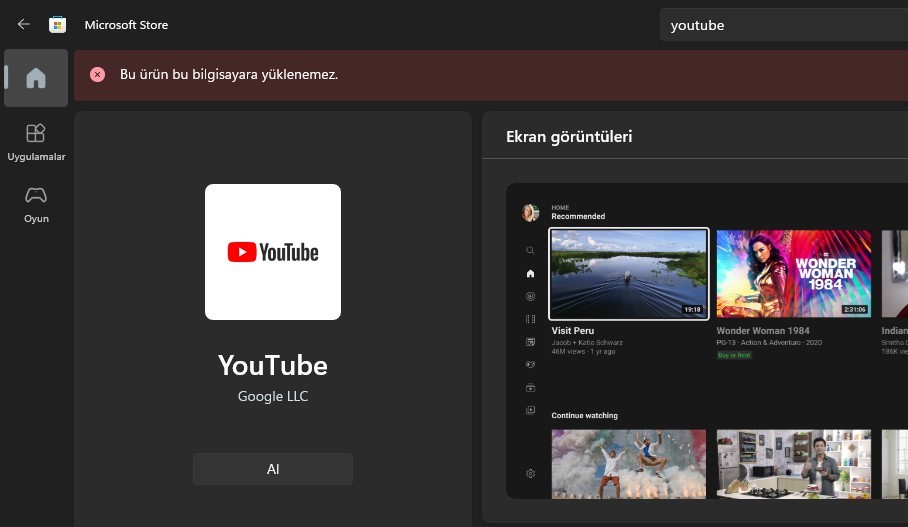This screenshot has height=527, width=908.
Task: Open the YouTube app screenshot preview
Action: tap(707, 341)
